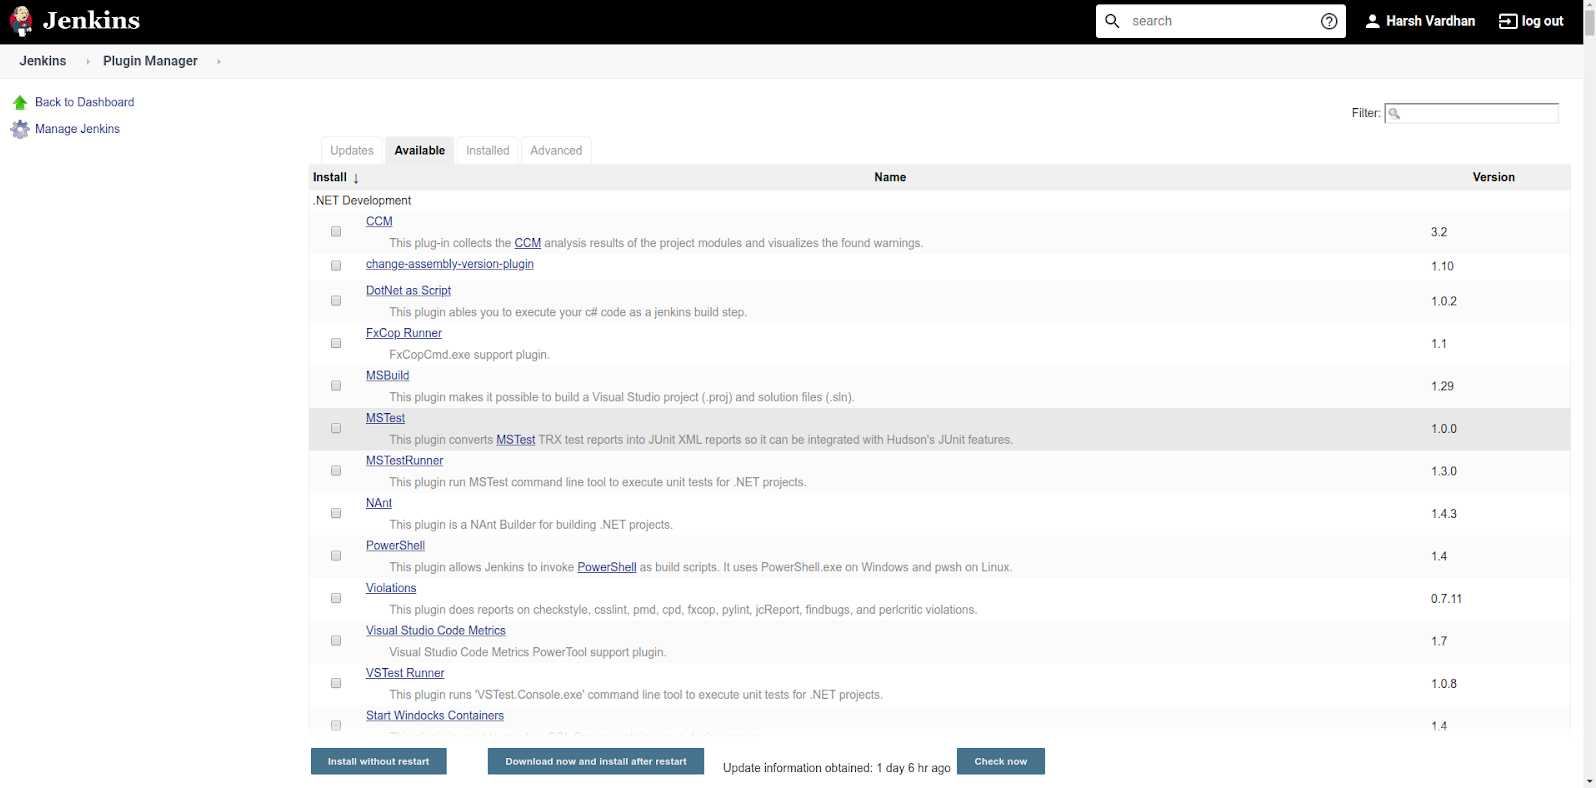Click the page vertical scrollbar
The width and height of the screenshot is (1596, 788).
[x=1589, y=394]
